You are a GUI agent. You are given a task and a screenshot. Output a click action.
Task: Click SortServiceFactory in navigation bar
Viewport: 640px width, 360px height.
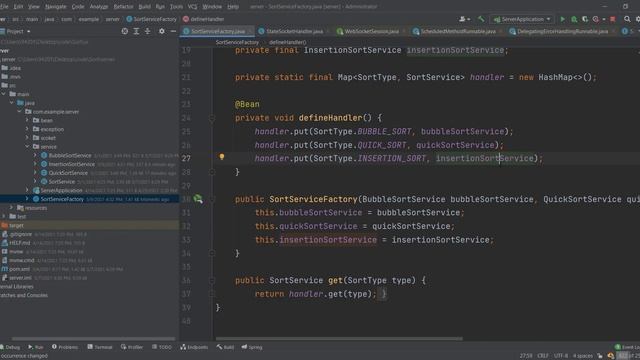(x=151, y=19)
